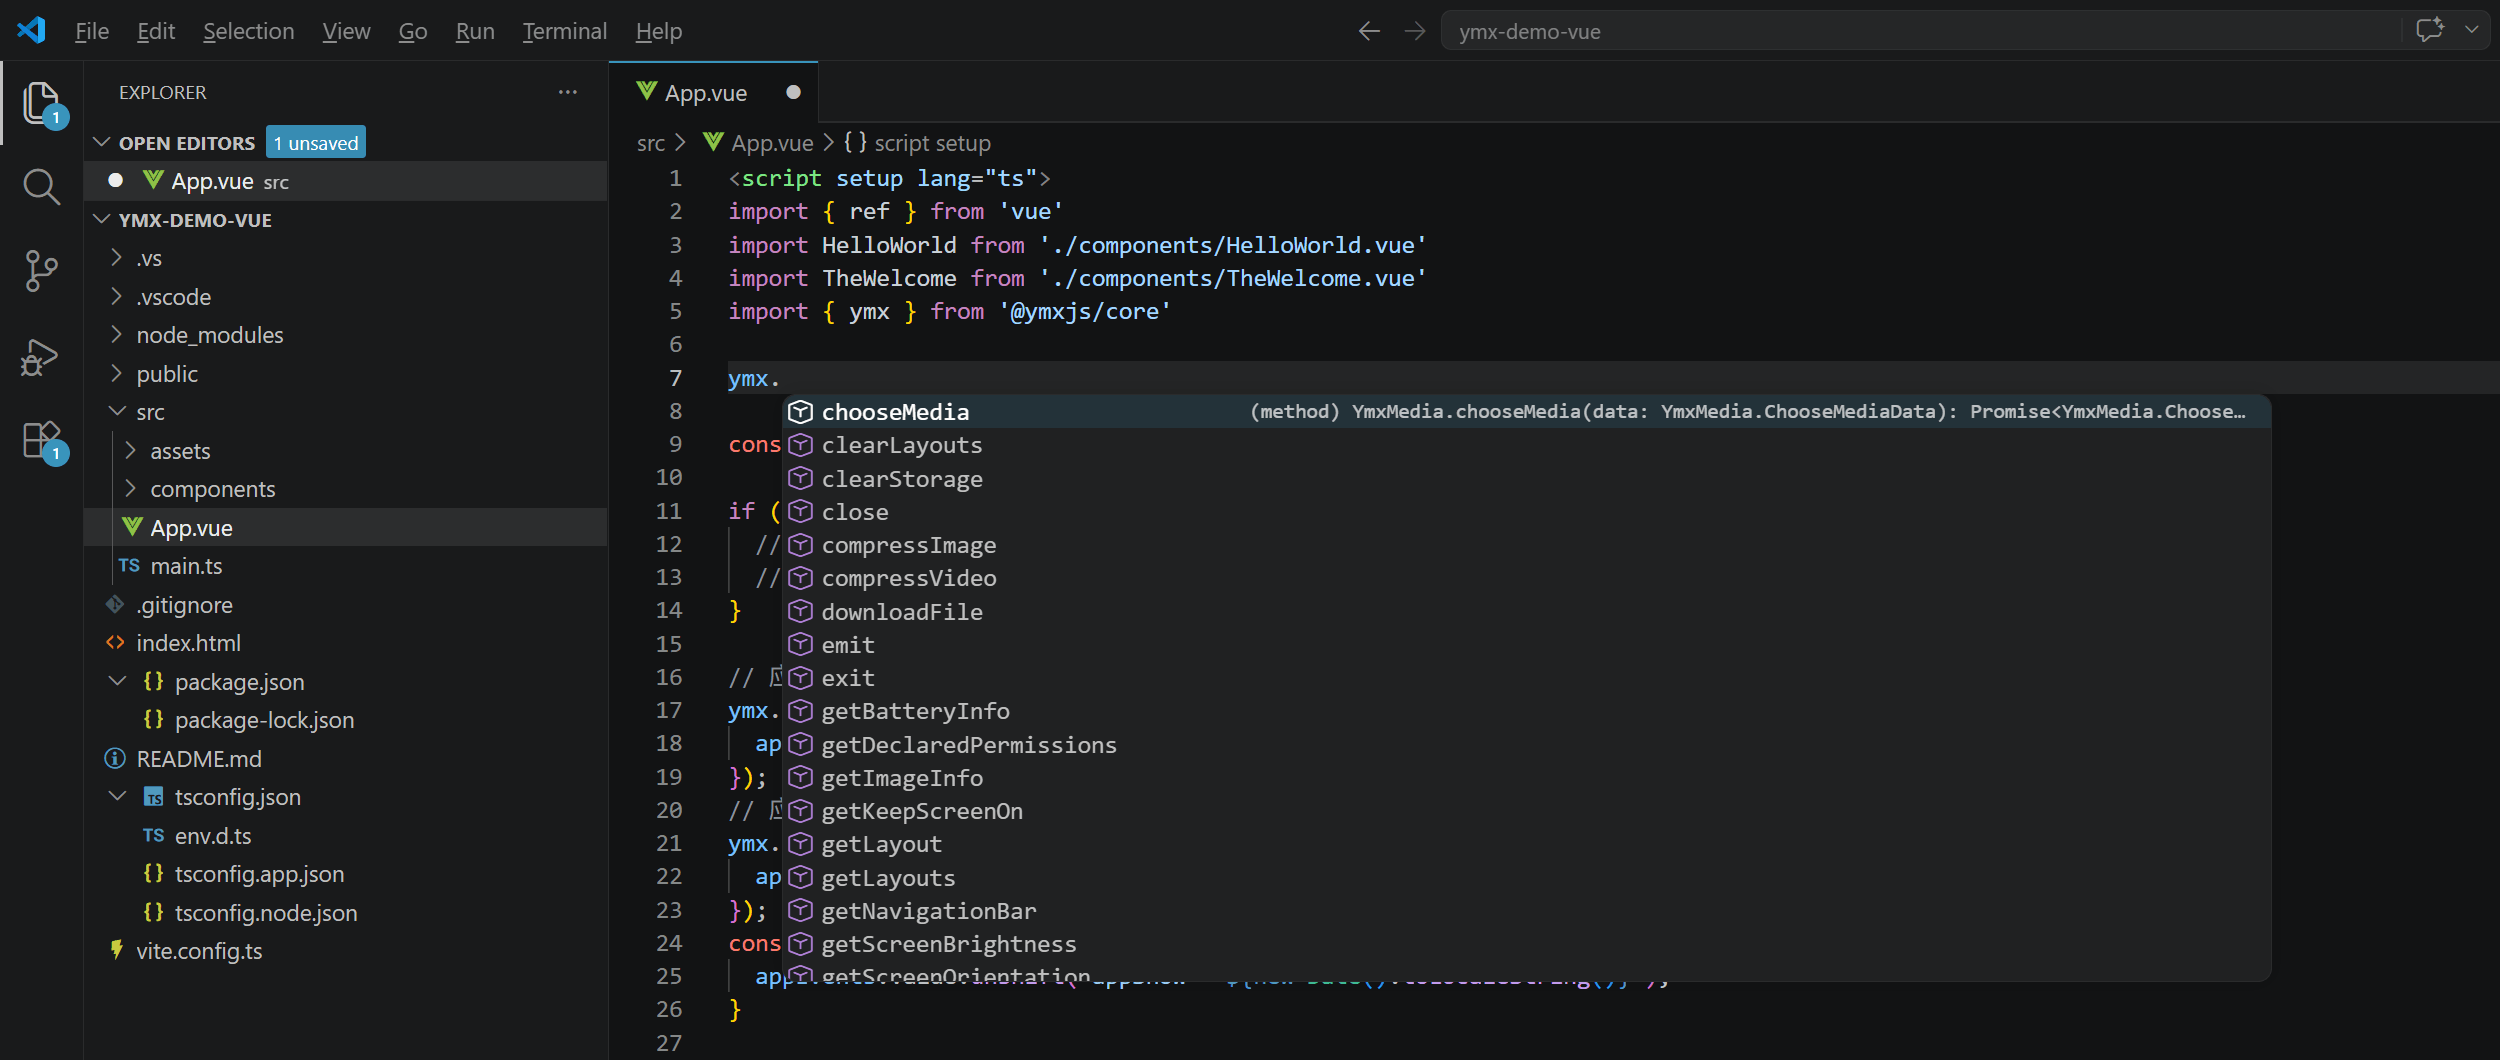The height and width of the screenshot is (1060, 2500).
Task: Collapse tsconfig.json nested files
Action: click(117, 796)
